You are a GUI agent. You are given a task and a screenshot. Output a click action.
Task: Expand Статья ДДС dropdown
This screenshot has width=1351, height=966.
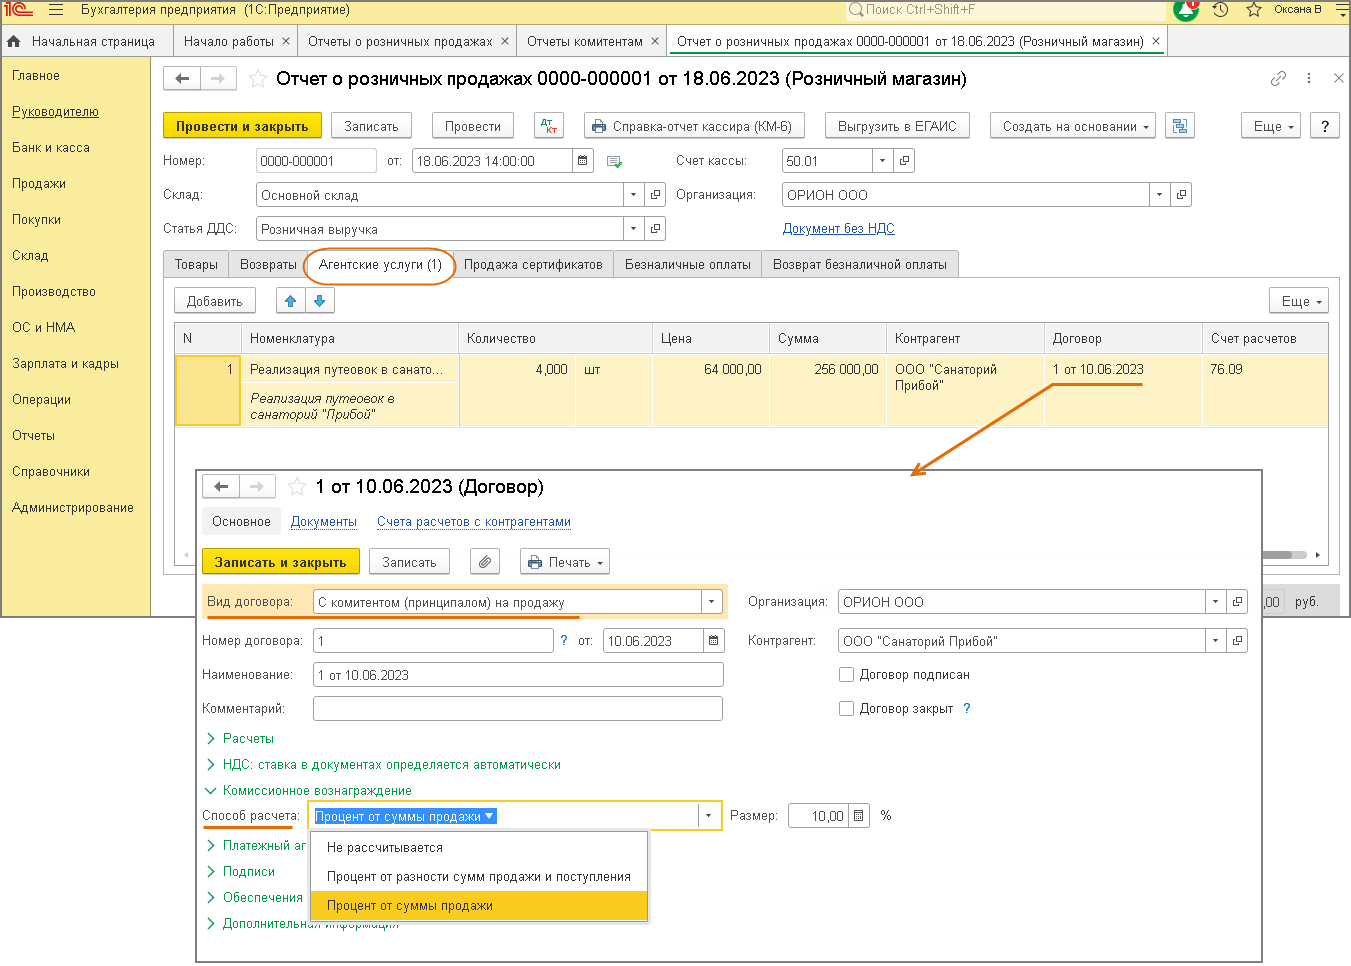634,229
